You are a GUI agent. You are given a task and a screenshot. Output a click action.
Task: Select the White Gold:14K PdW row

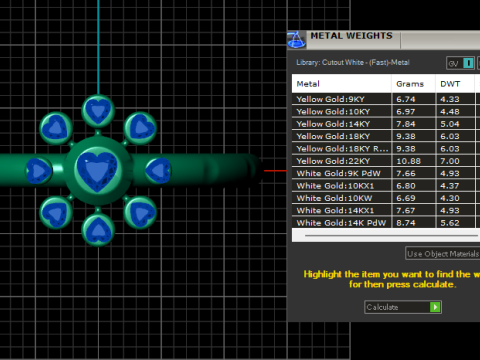[386, 223]
